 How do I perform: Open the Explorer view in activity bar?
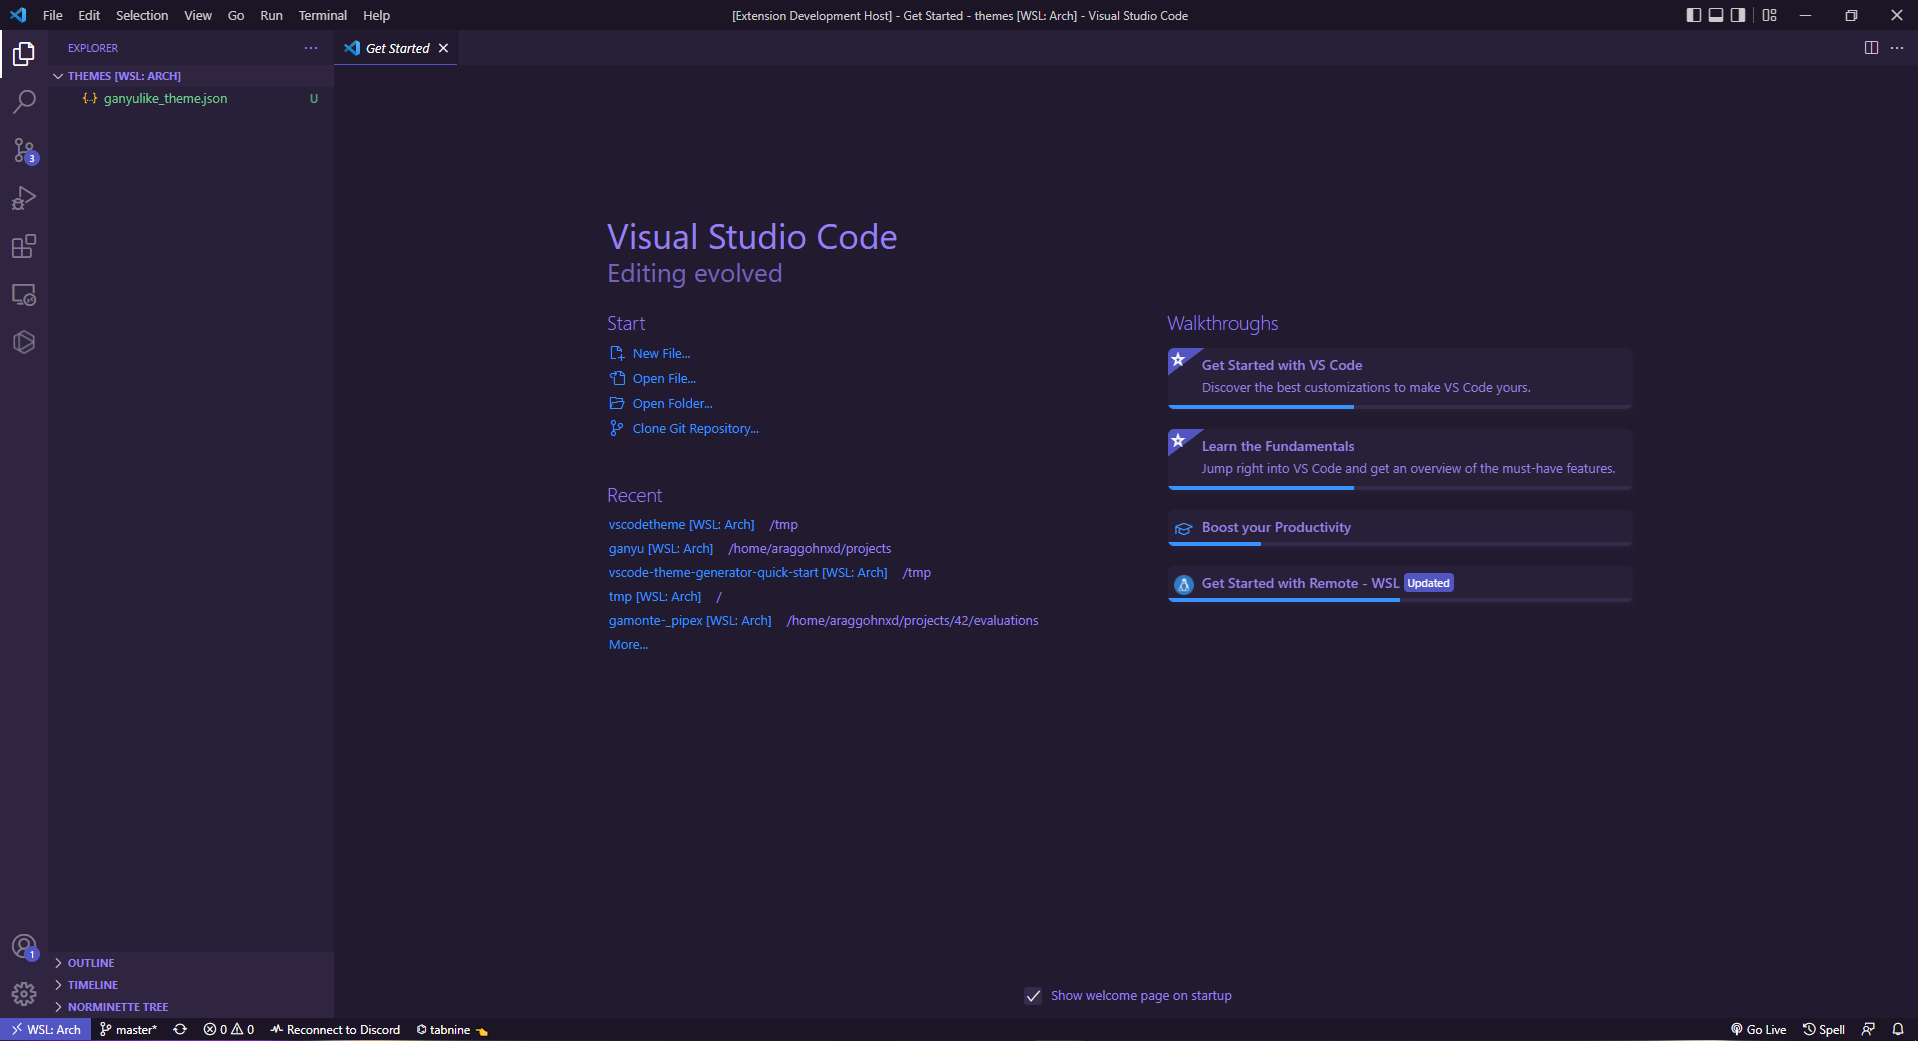click(x=24, y=53)
